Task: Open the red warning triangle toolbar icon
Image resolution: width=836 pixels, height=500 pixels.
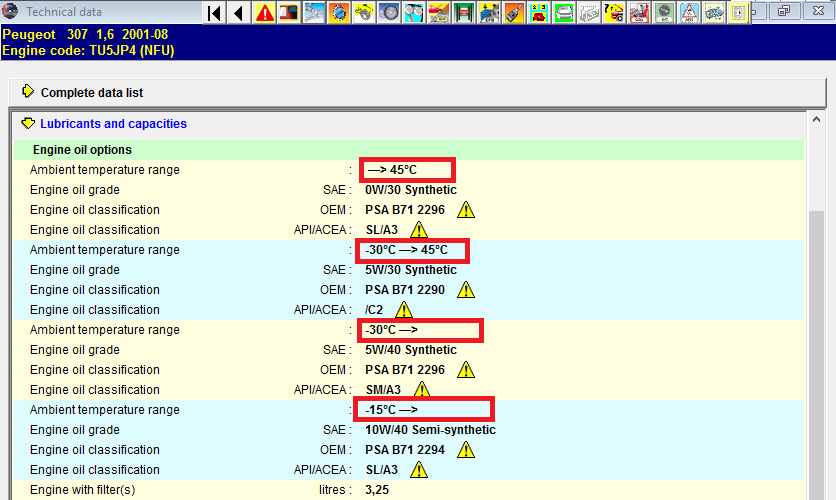Action: (264, 12)
